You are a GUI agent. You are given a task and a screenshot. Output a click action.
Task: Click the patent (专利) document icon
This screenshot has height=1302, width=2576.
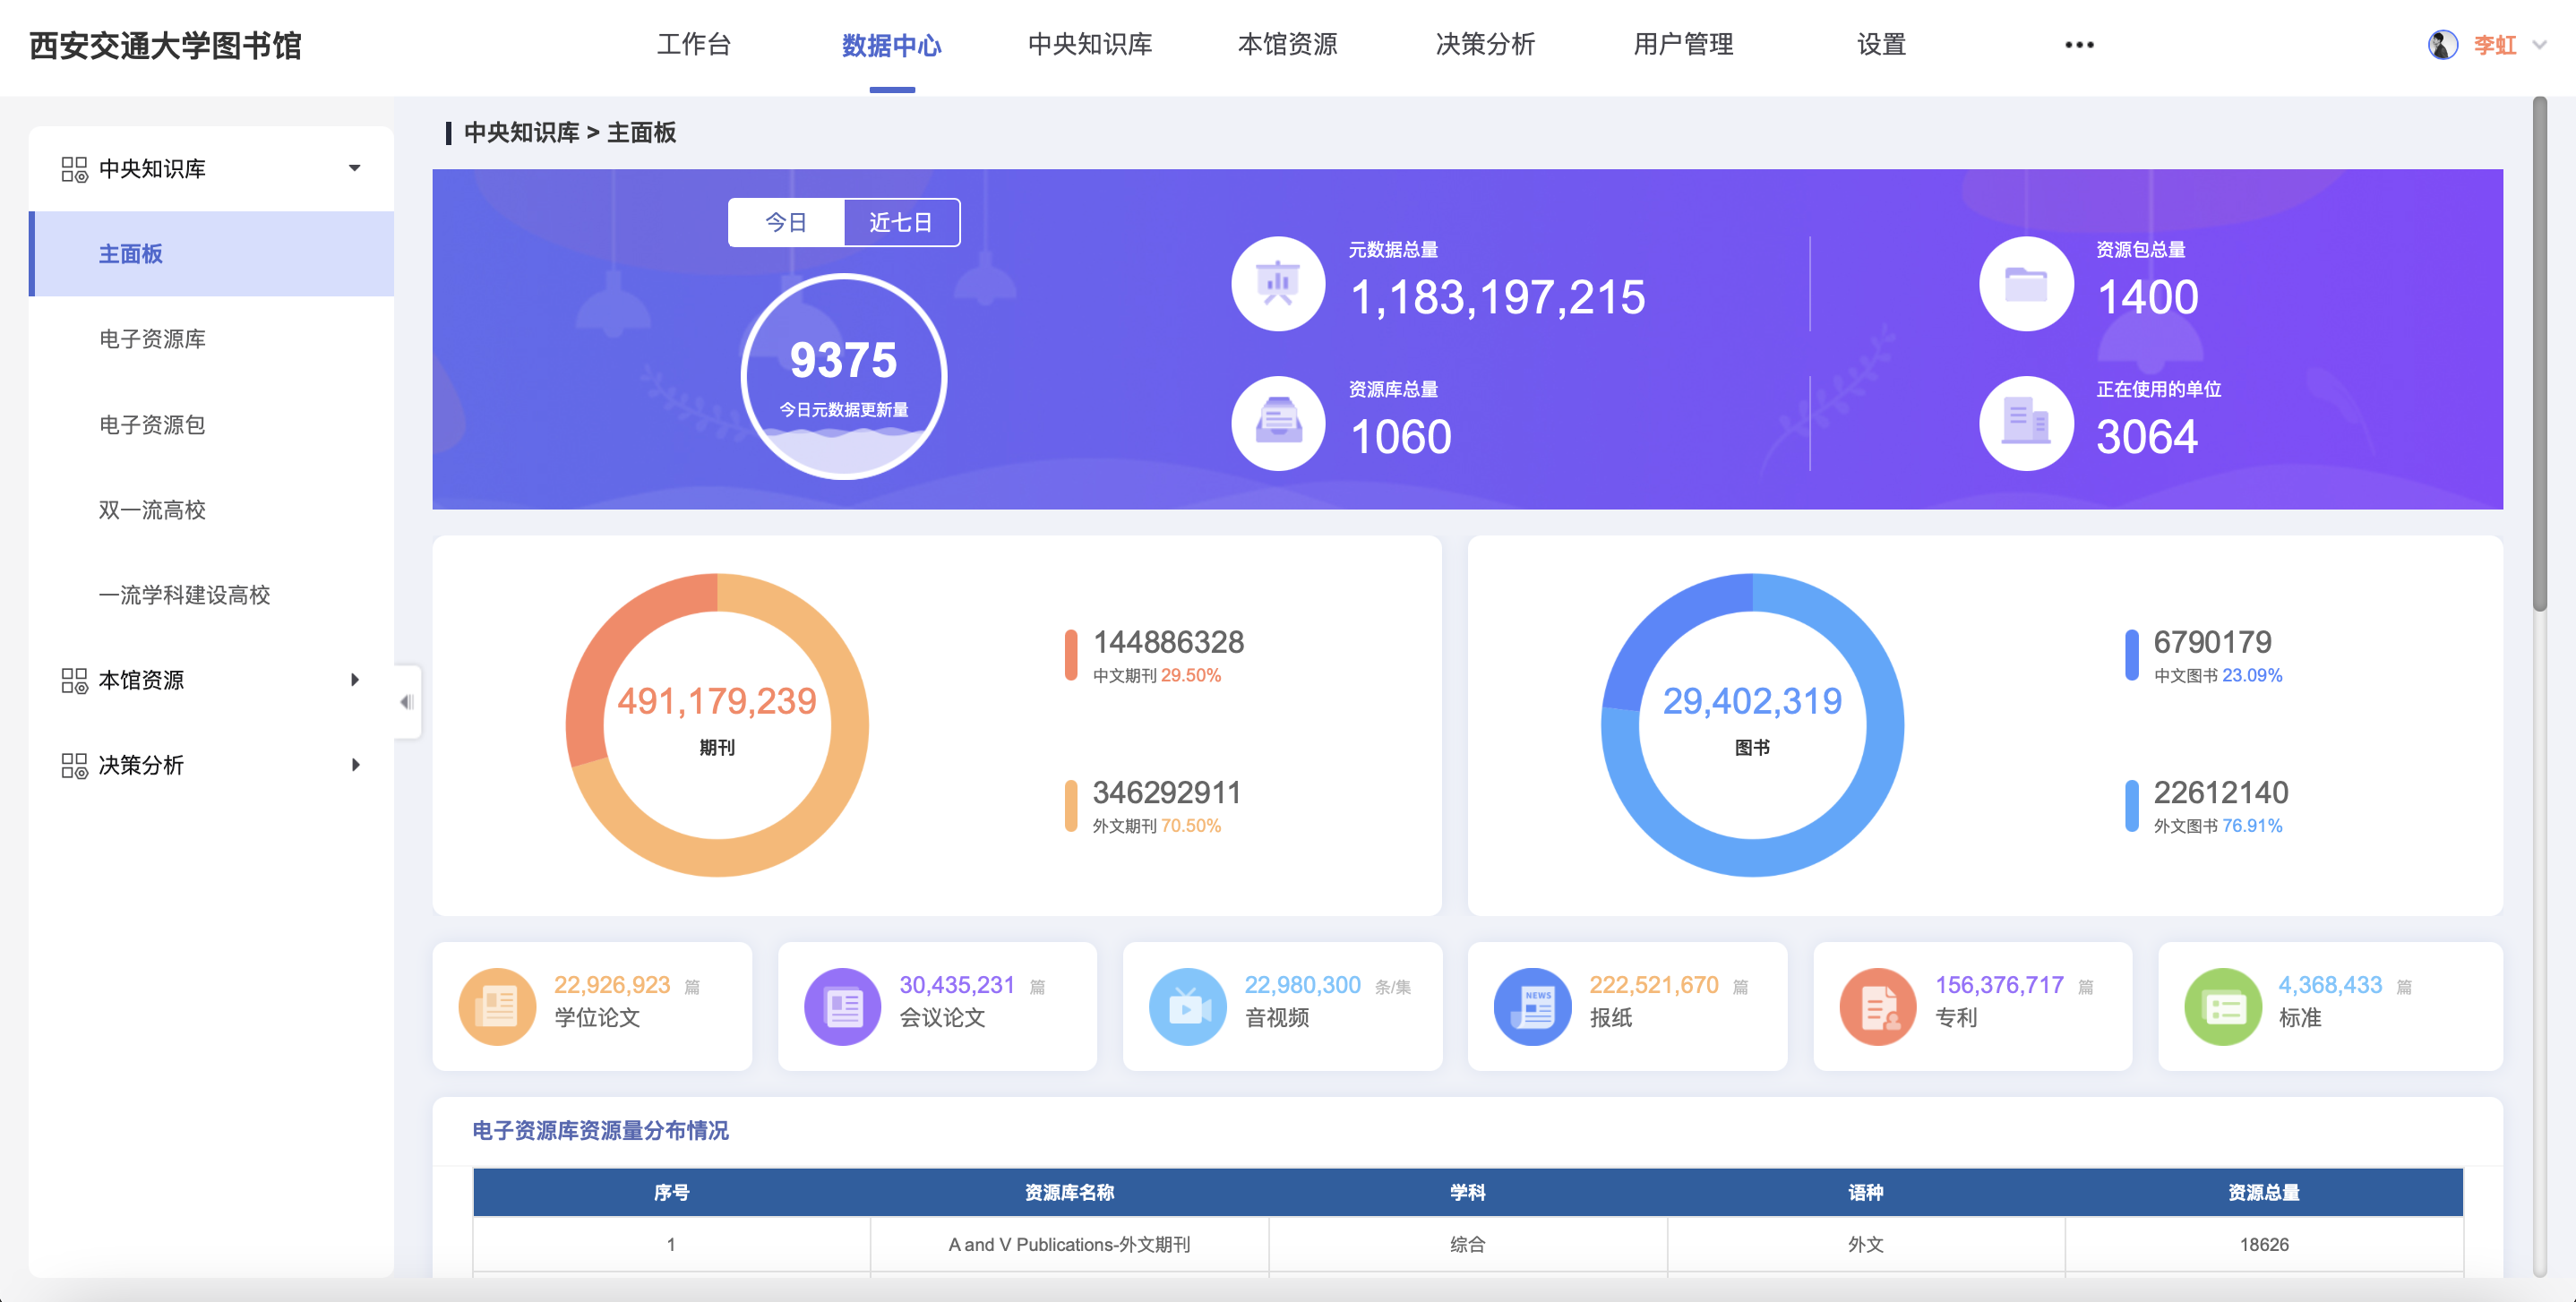(1877, 1006)
